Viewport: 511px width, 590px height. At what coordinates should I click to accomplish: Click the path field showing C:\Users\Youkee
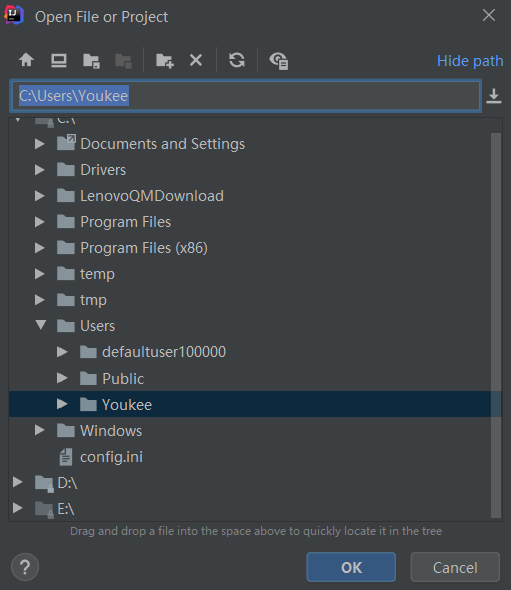(x=246, y=96)
